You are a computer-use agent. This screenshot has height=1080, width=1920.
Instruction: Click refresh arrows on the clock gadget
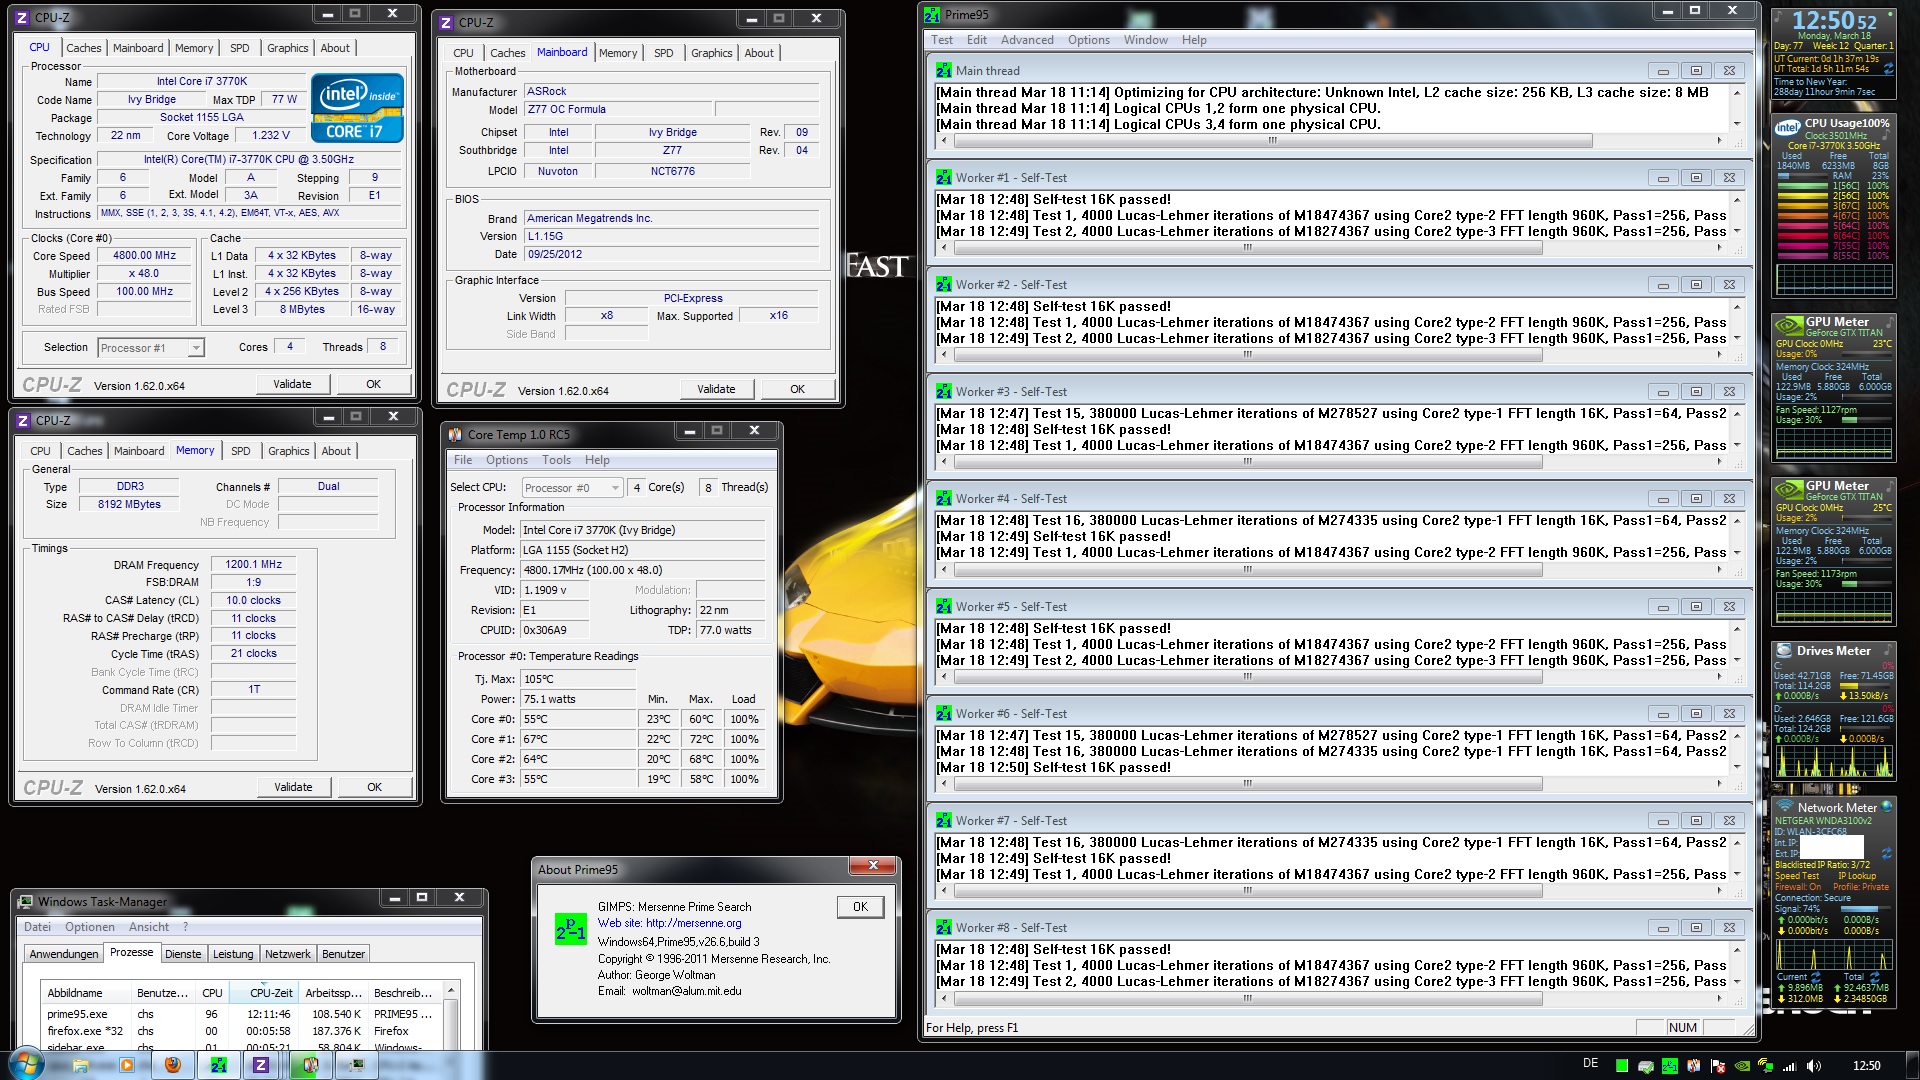(x=1887, y=68)
